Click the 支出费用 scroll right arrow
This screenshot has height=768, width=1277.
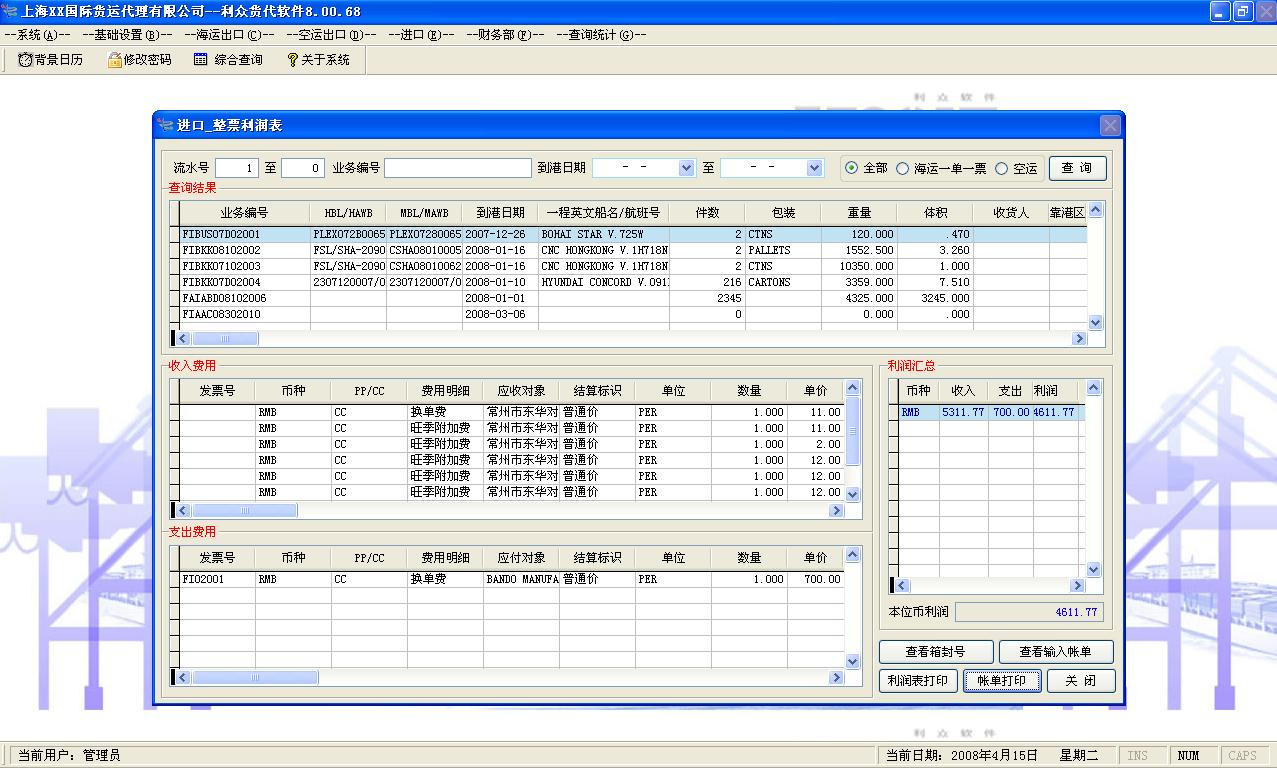point(837,678)
